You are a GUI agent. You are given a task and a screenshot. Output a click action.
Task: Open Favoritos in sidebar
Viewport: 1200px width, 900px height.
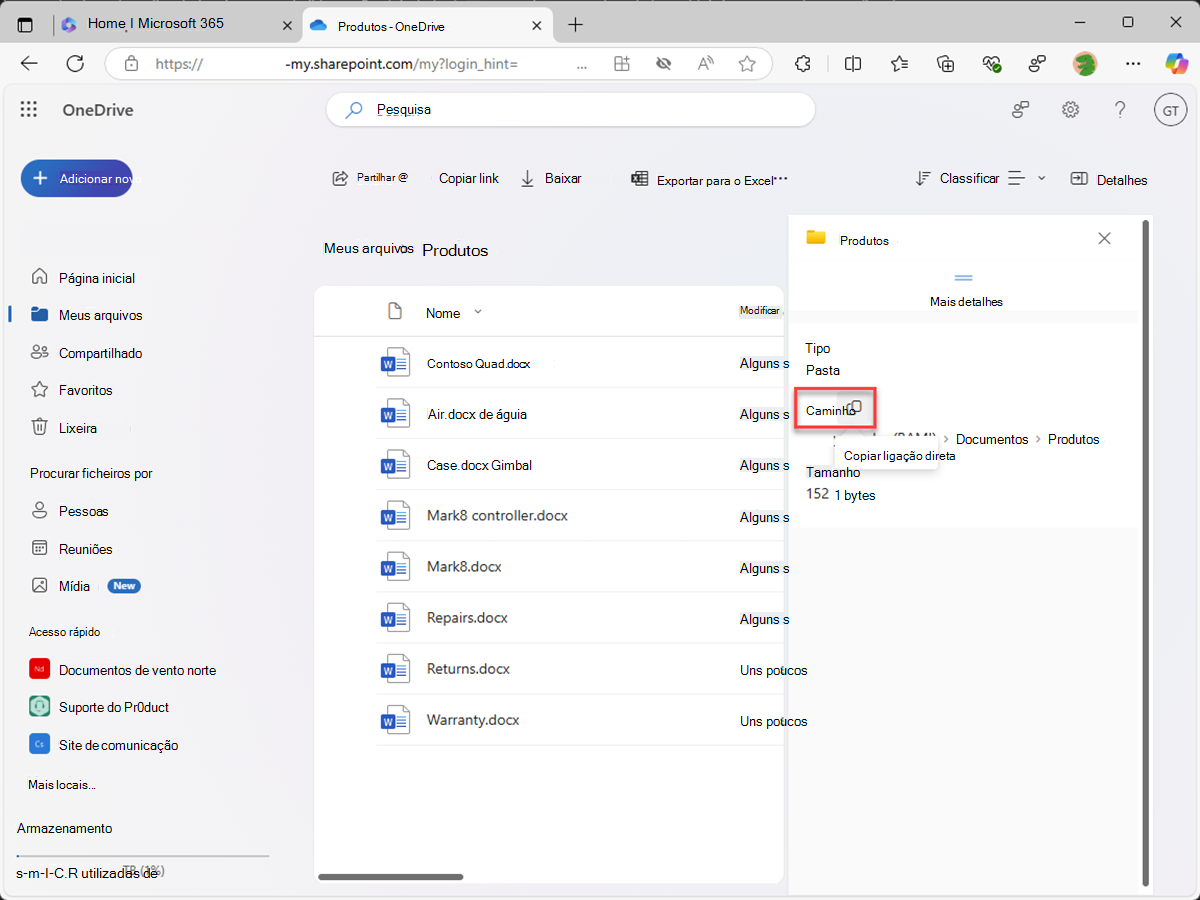tap(72, 390)
